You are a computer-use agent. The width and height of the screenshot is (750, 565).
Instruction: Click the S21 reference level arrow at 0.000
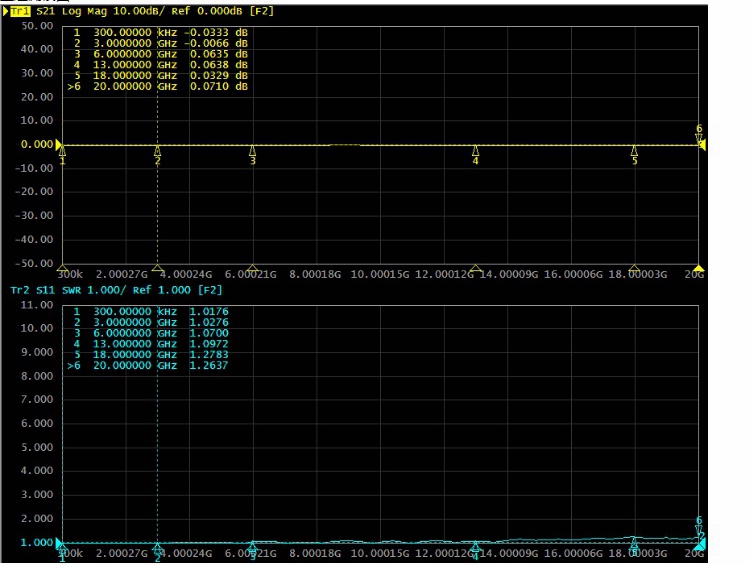click(x=59, y=145)
